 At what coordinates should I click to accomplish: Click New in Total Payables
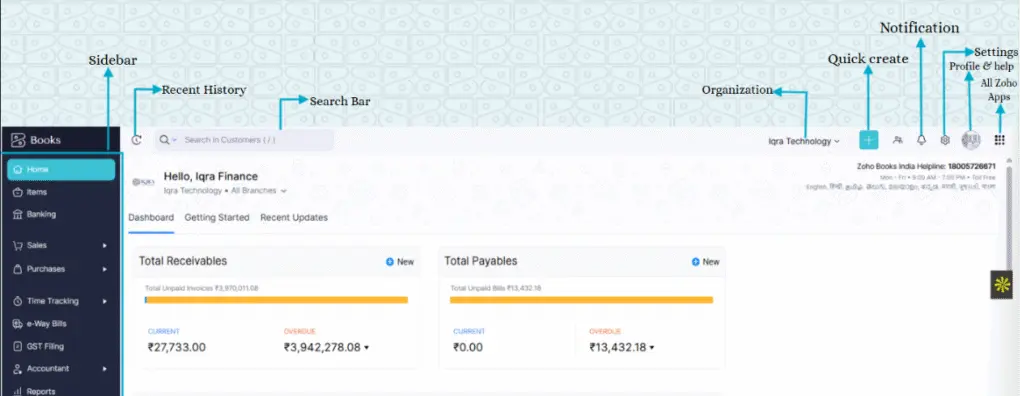click(x=705, y=261)
